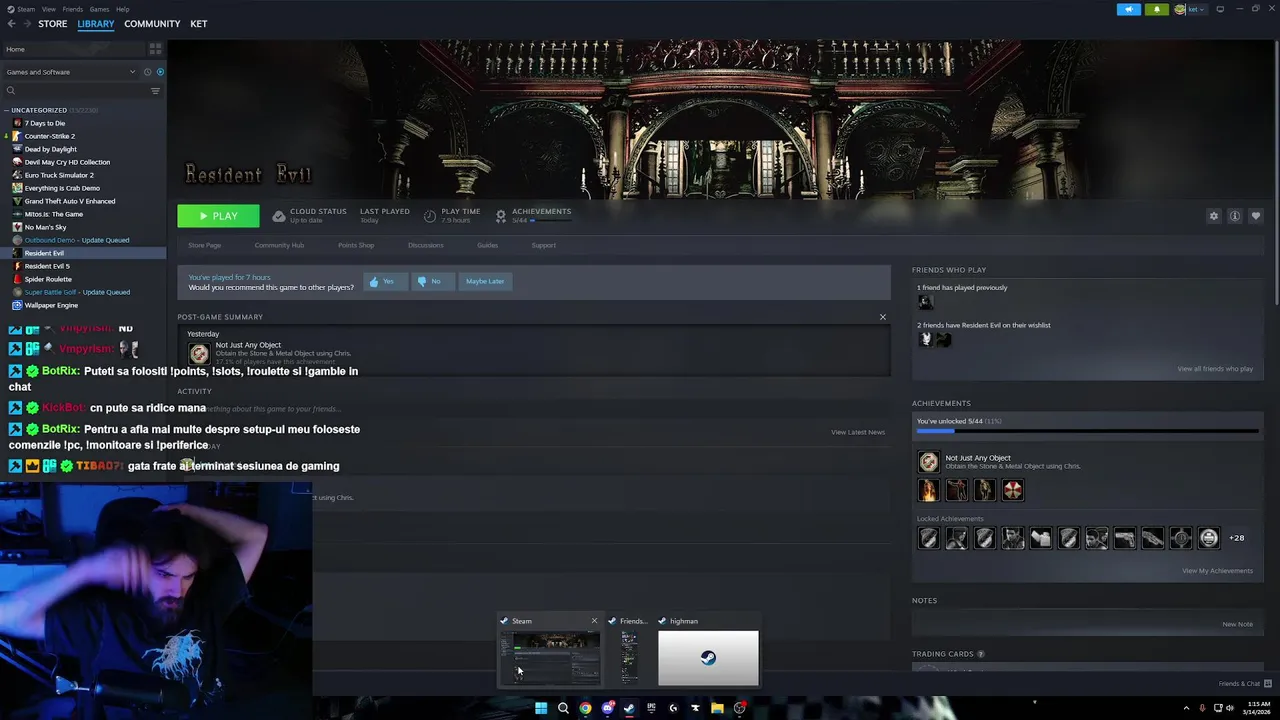
Task: Open trading cards help question mark
Action: pyautogui.click(x=980, y=654)
